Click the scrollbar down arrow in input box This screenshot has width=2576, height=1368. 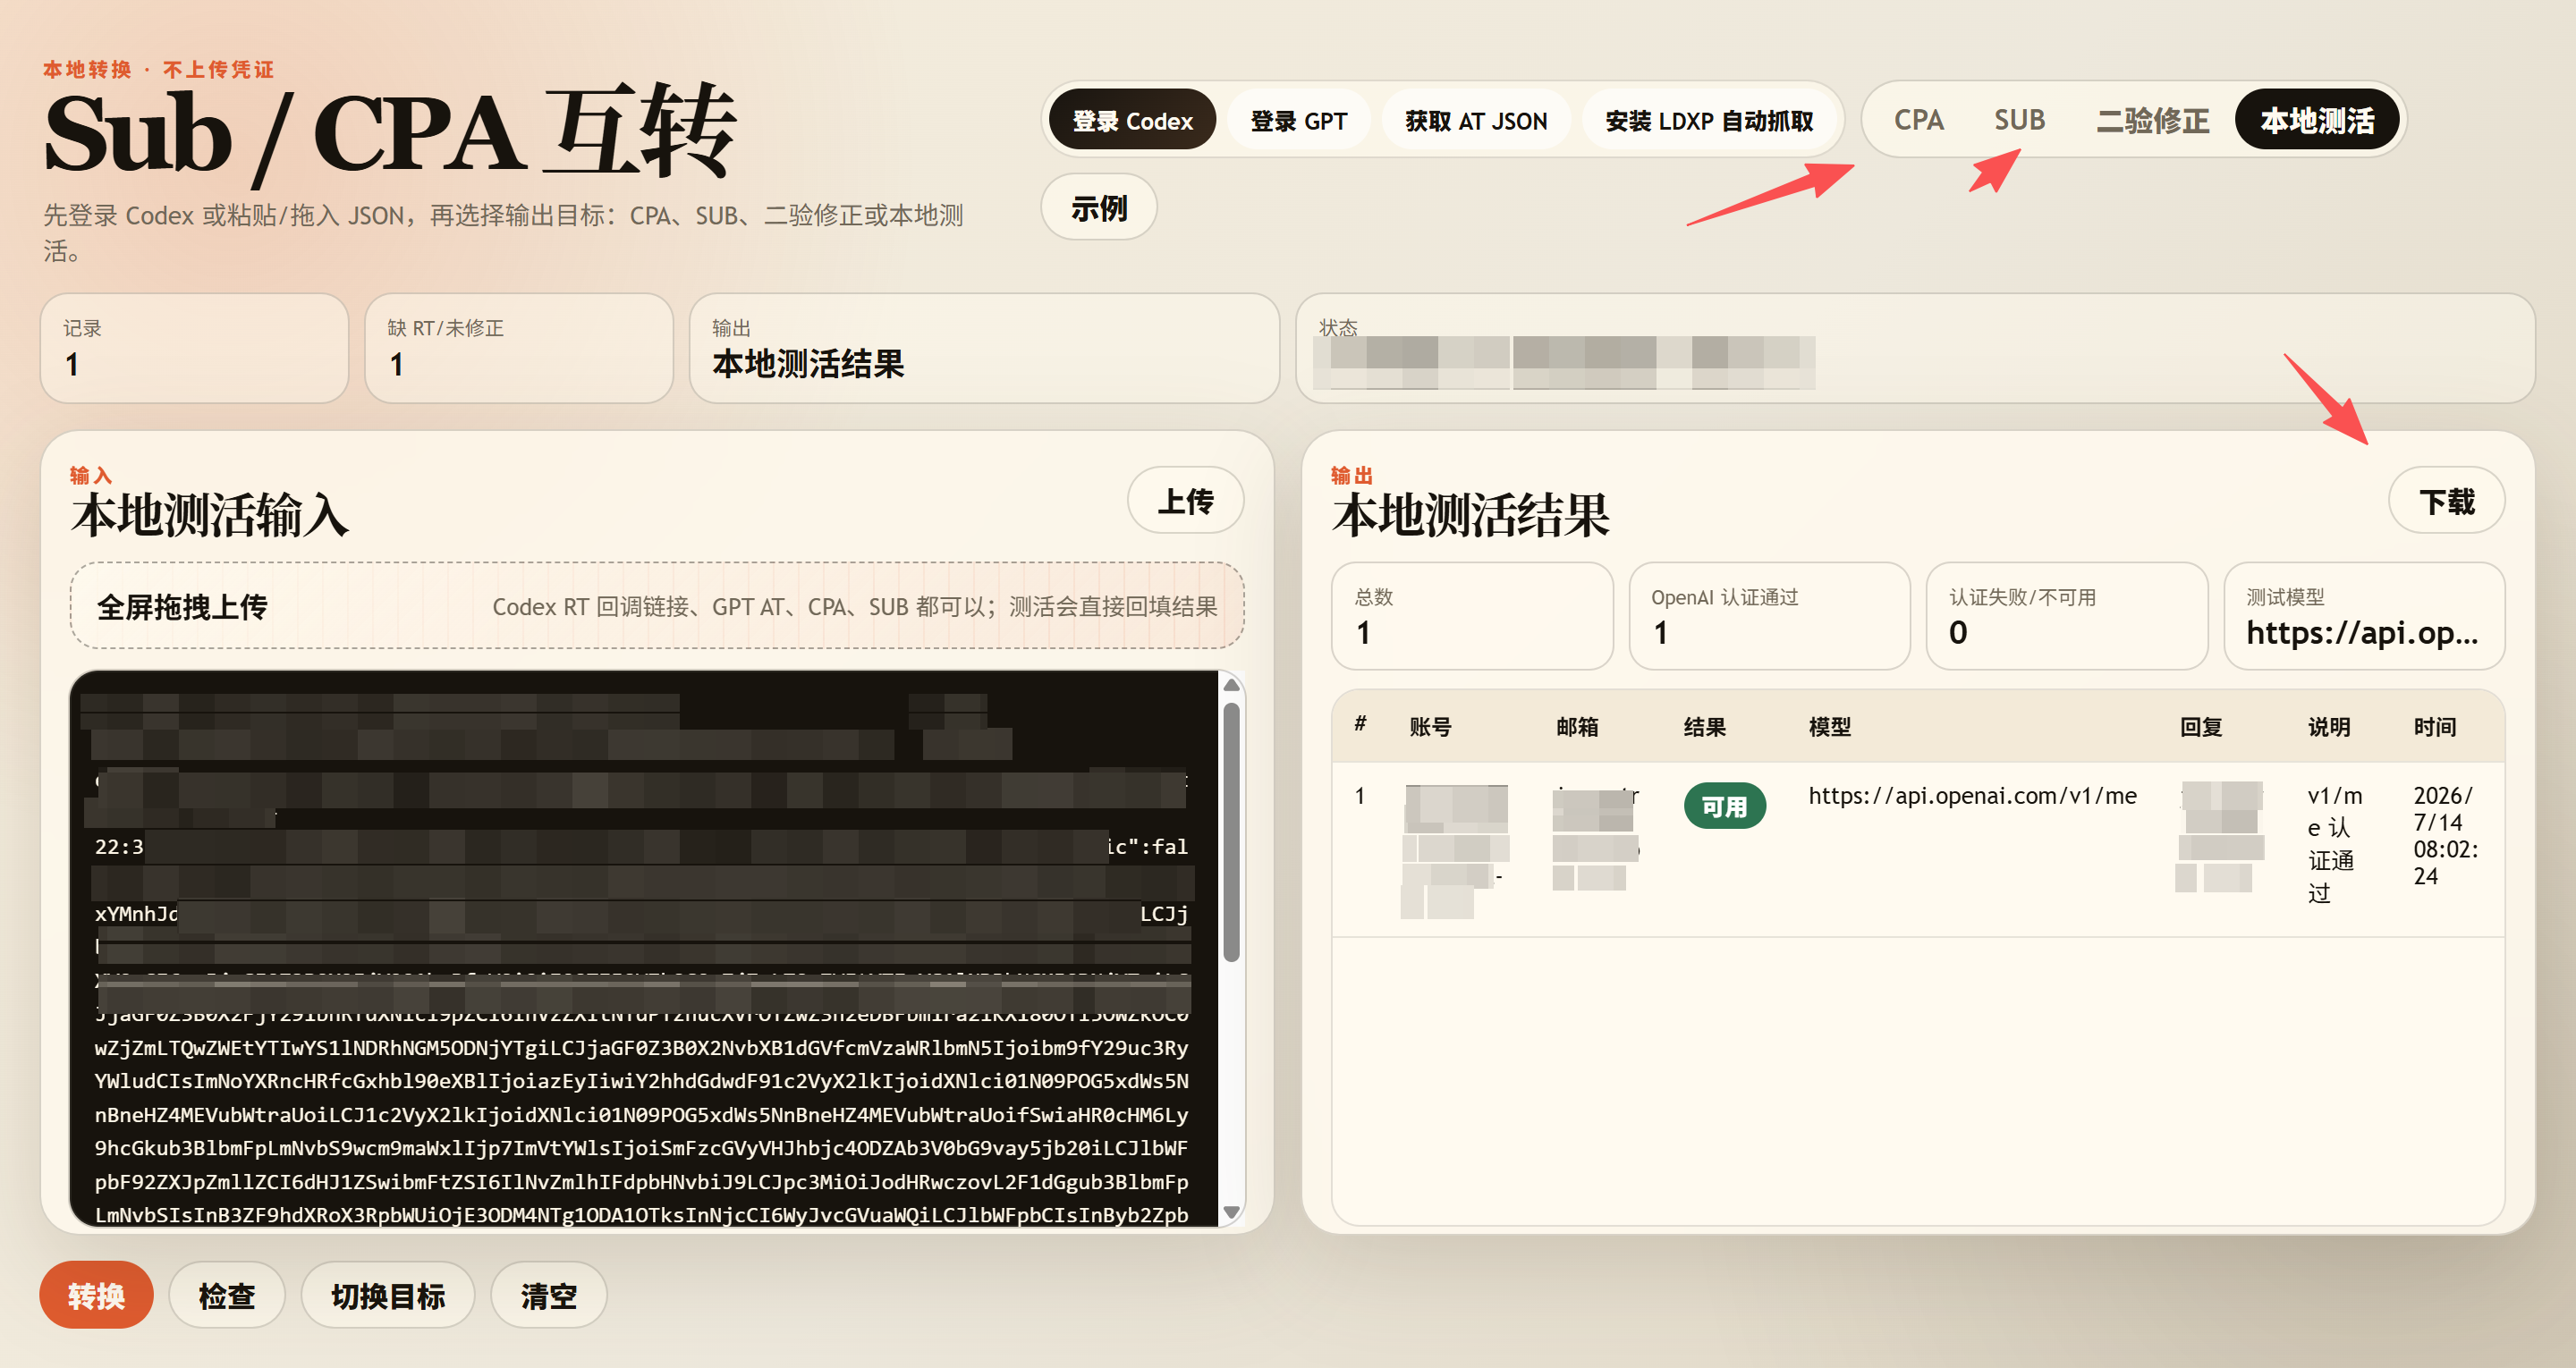[x=1232, y=1212]
